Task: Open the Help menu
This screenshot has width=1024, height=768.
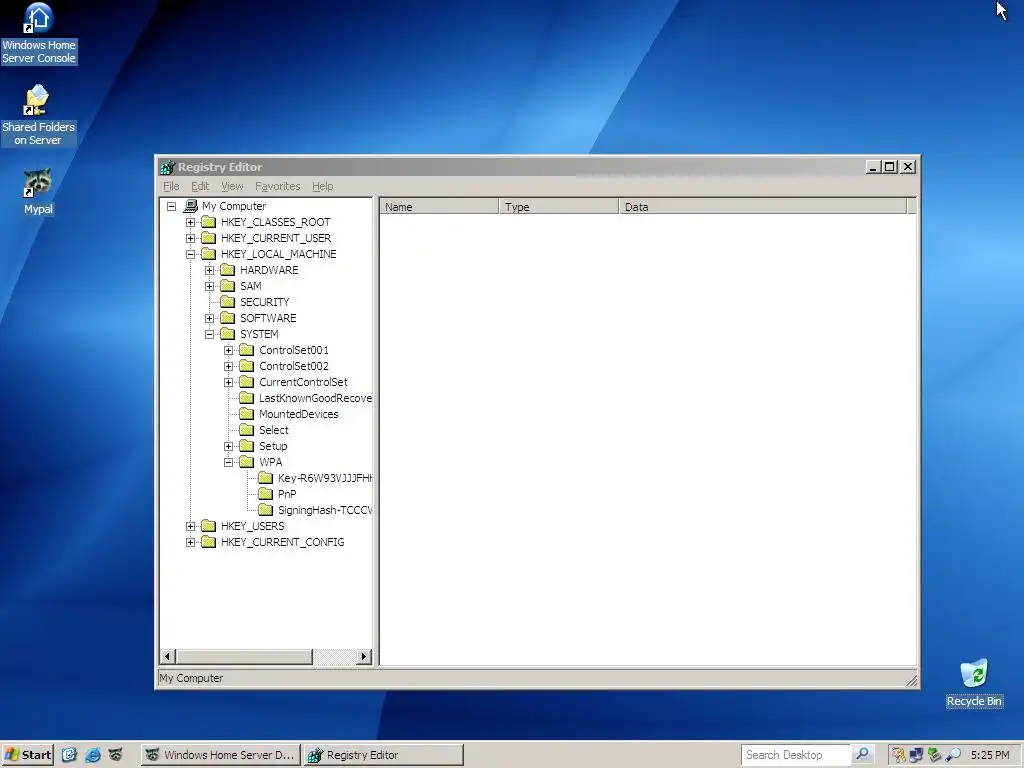Action: coord(323,186)
